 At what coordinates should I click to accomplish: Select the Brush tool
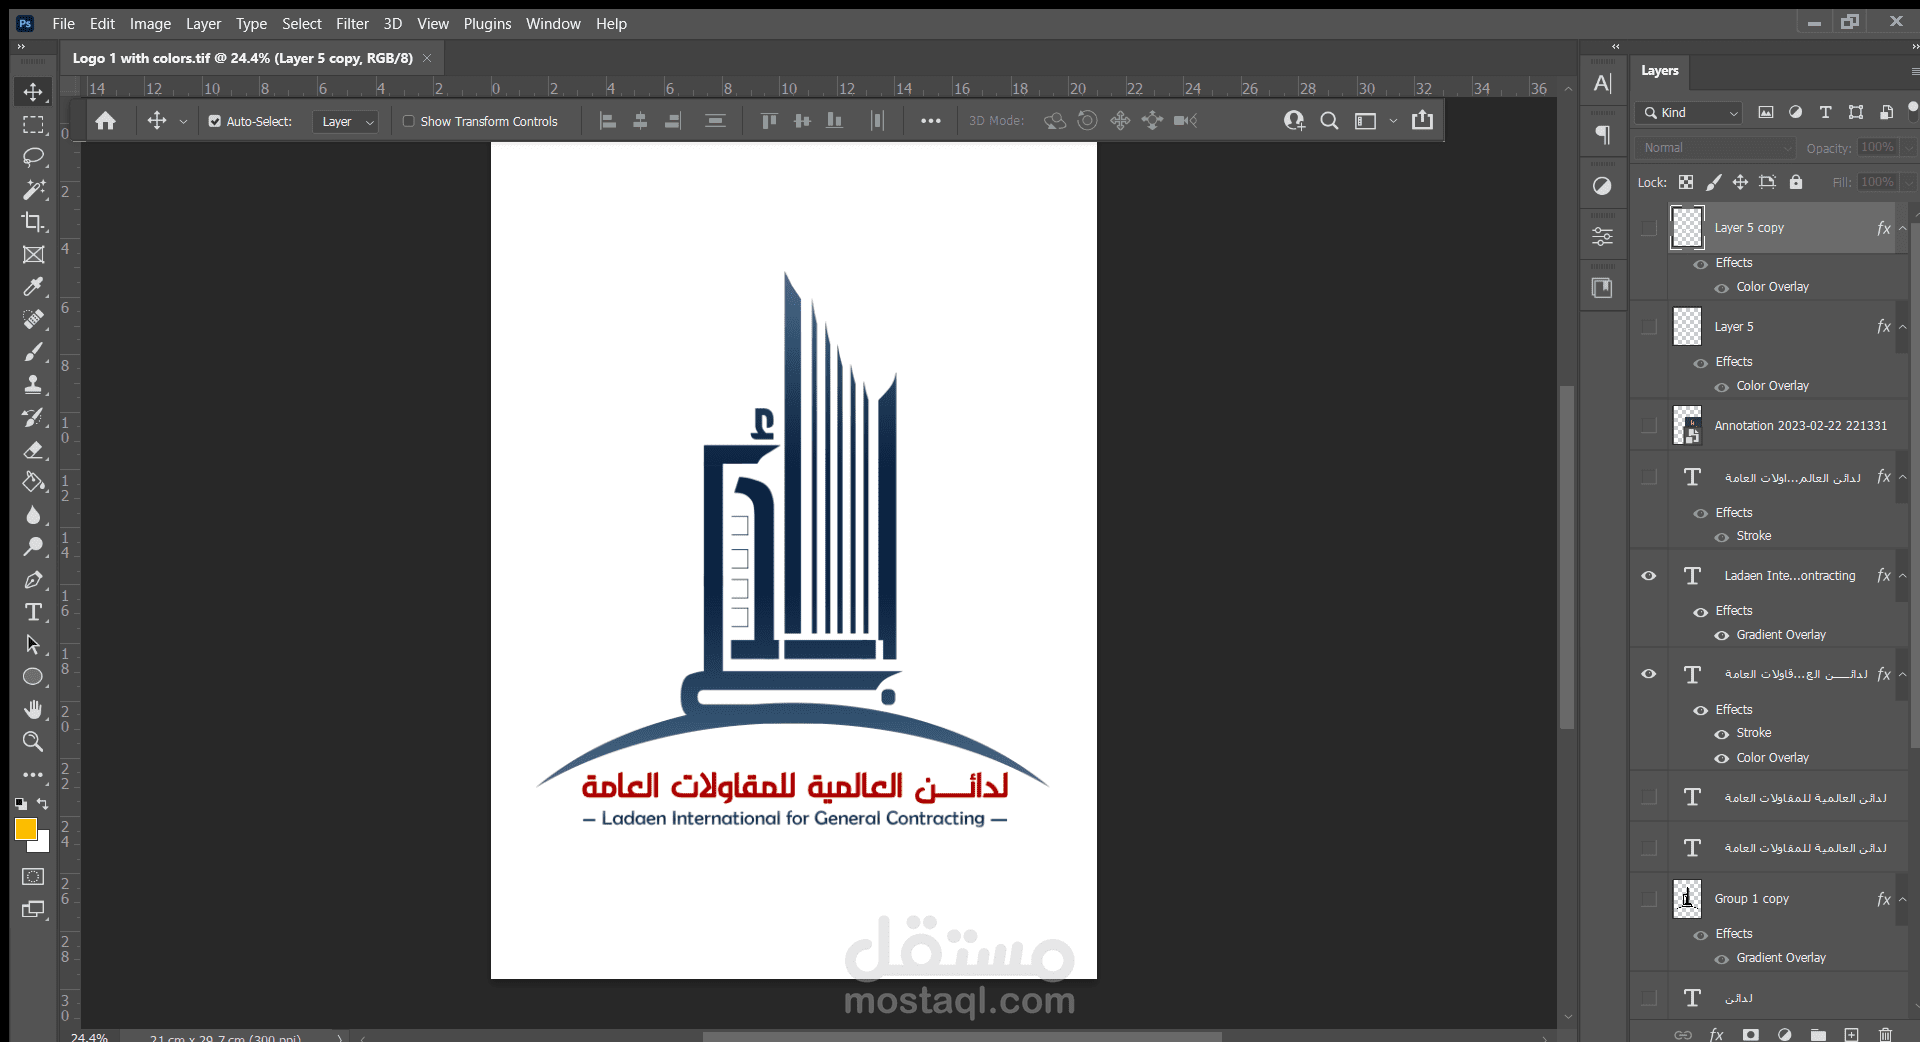pos(33,352)
